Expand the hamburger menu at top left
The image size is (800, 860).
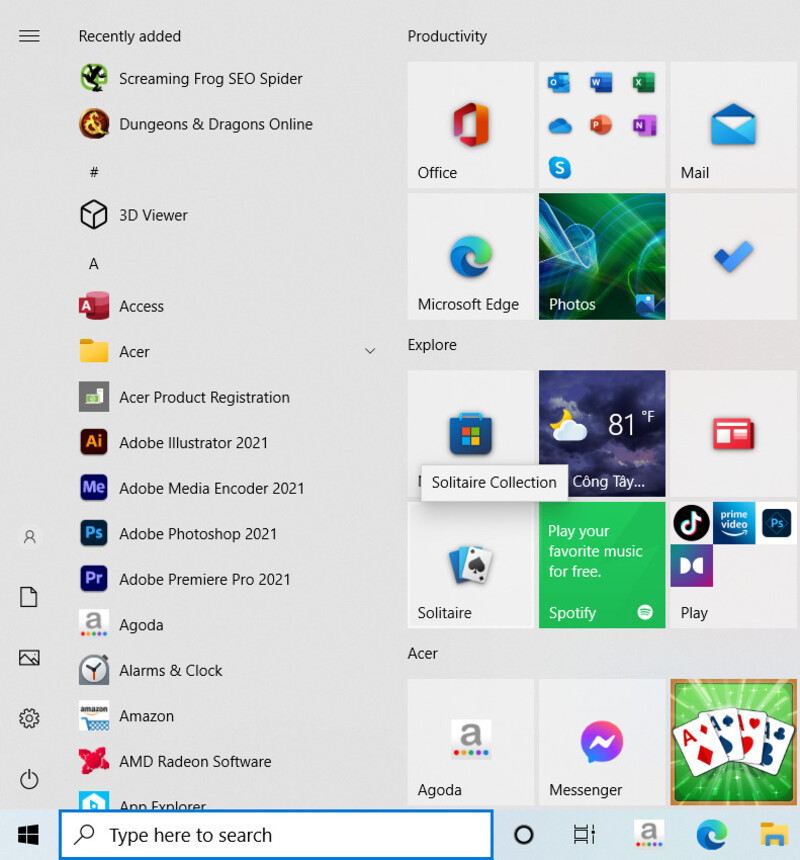(29, 36)
